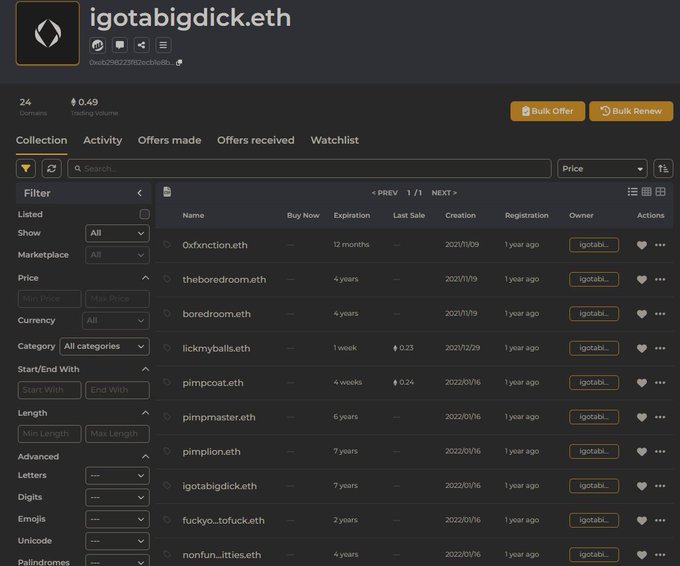Open the Unicode filter dropdown
Screen dimensions: 680x566
tap(117, 541)
